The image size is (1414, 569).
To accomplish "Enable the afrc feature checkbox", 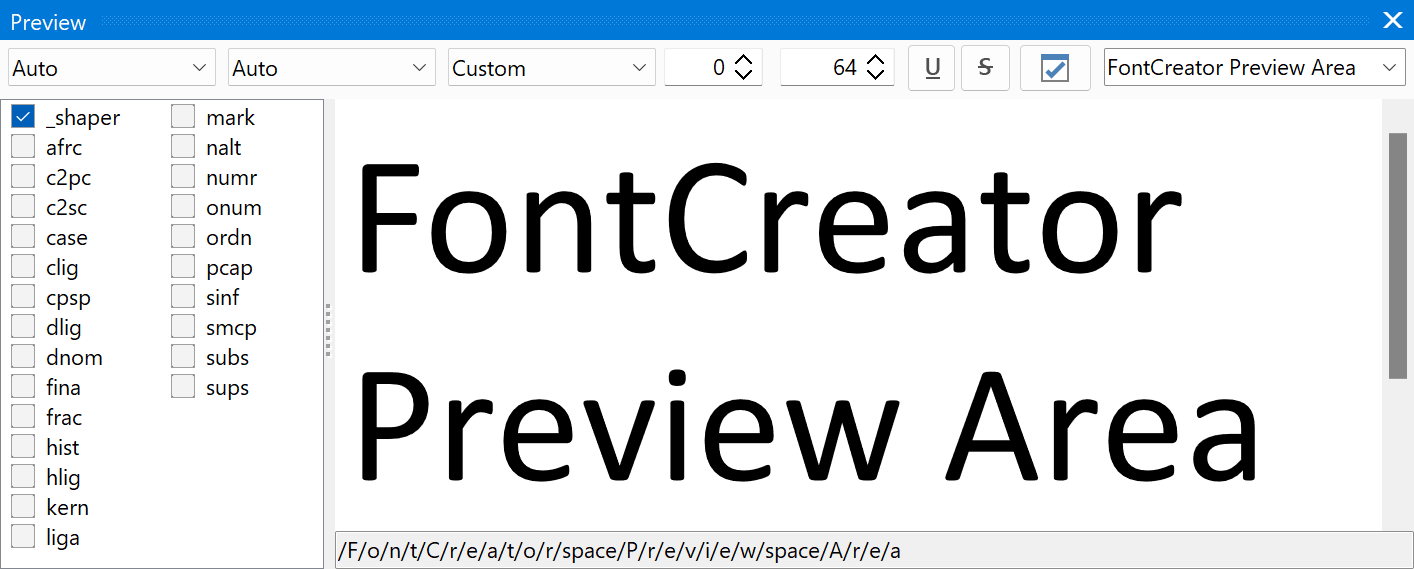I will [x=23, y=147].
